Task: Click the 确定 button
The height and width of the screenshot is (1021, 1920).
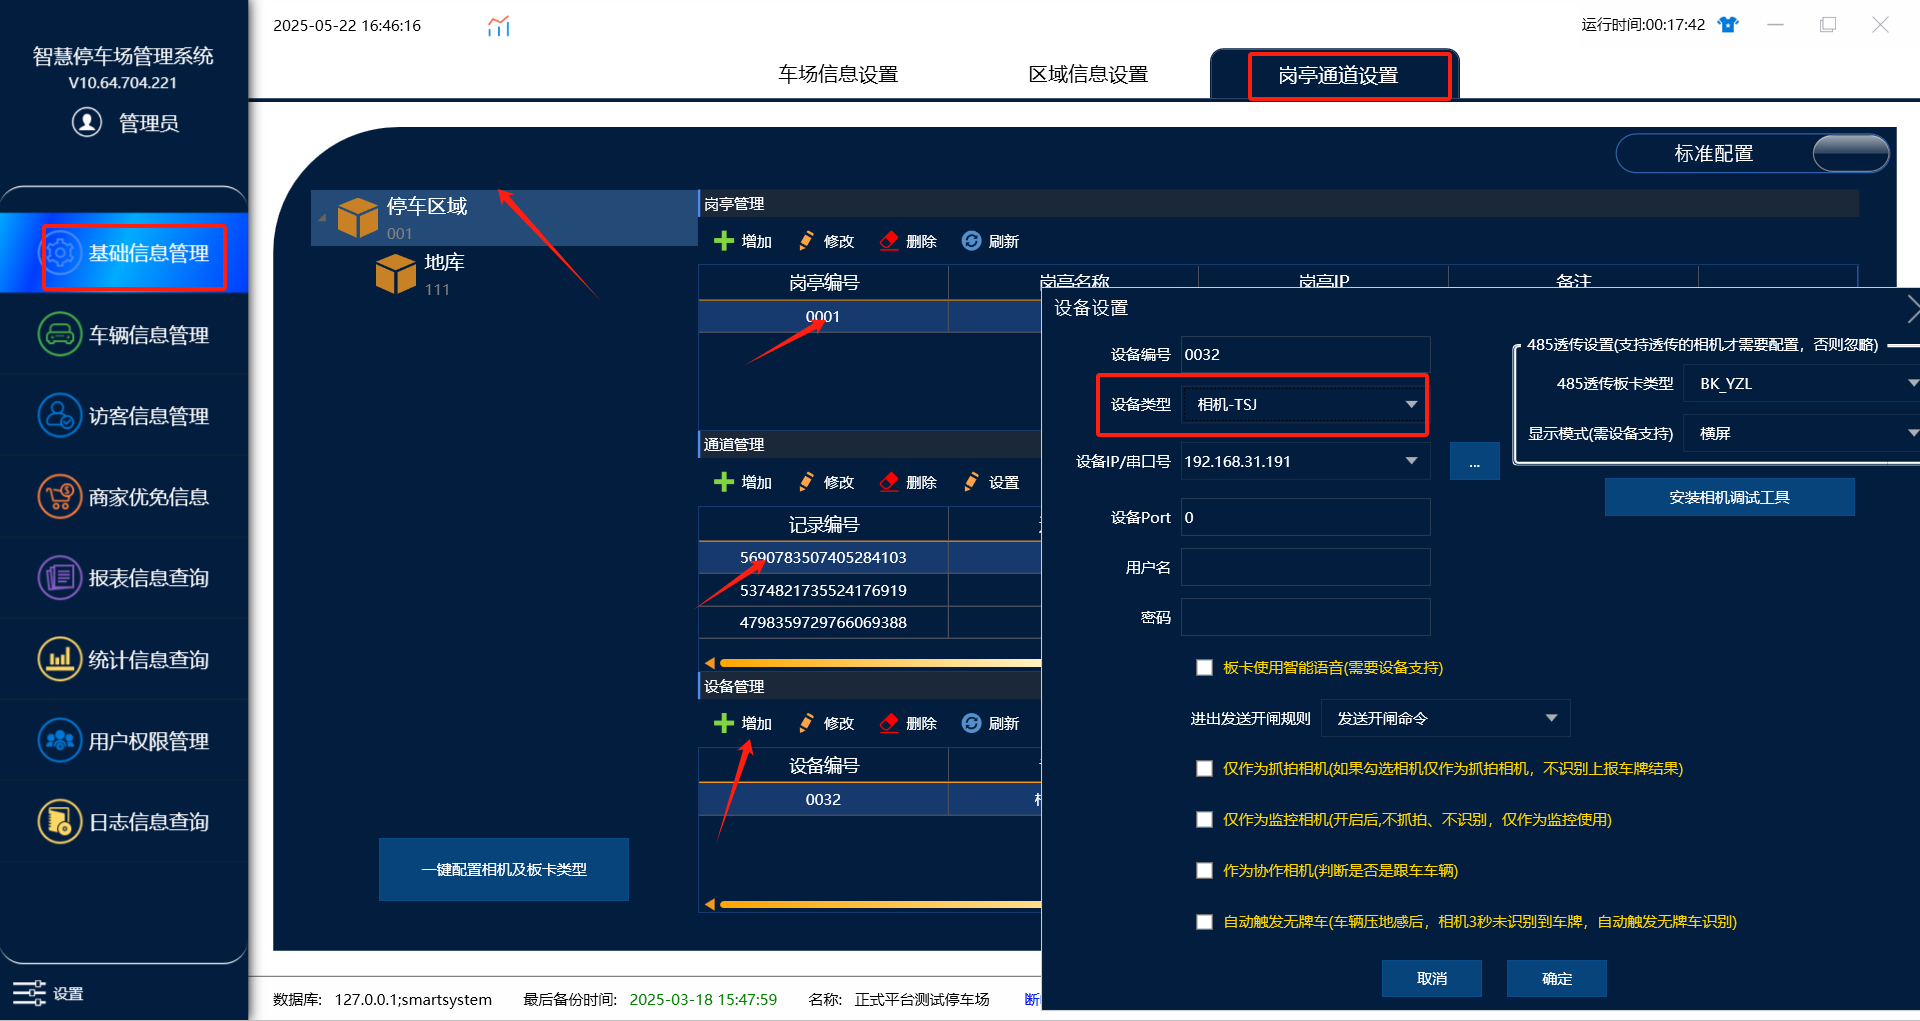Action: point(1557,979)
